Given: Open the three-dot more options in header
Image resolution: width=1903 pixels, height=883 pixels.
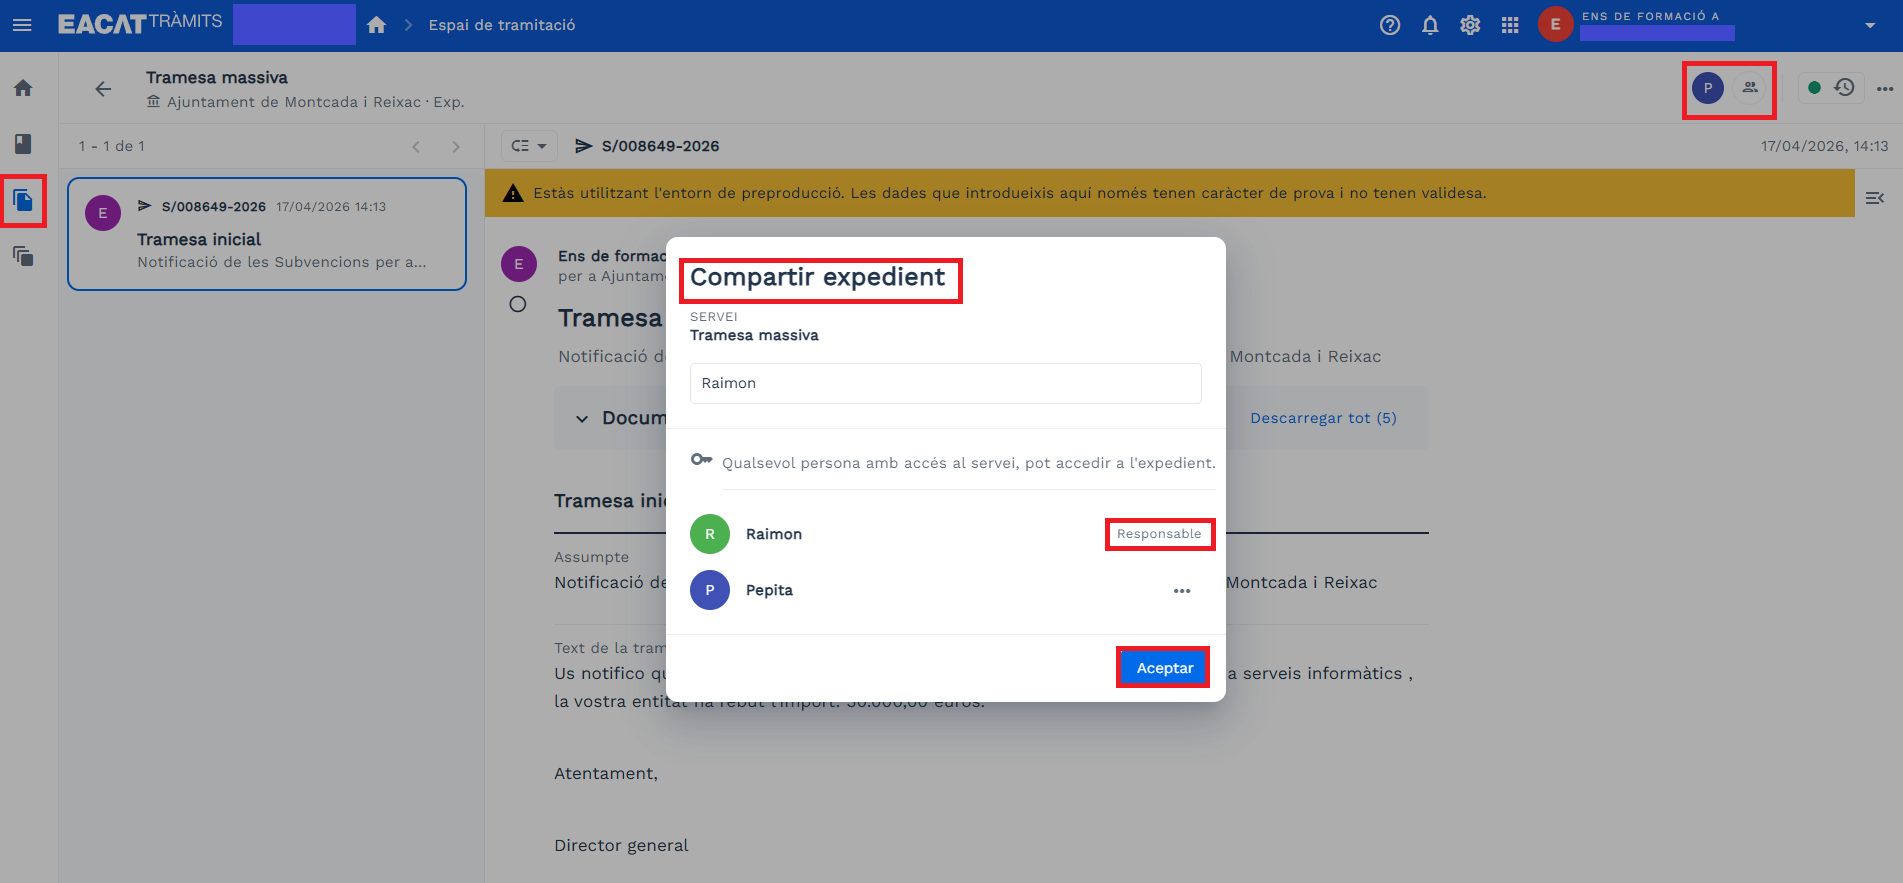Looking at the screenshot, I should click(x=1885, y=89).
